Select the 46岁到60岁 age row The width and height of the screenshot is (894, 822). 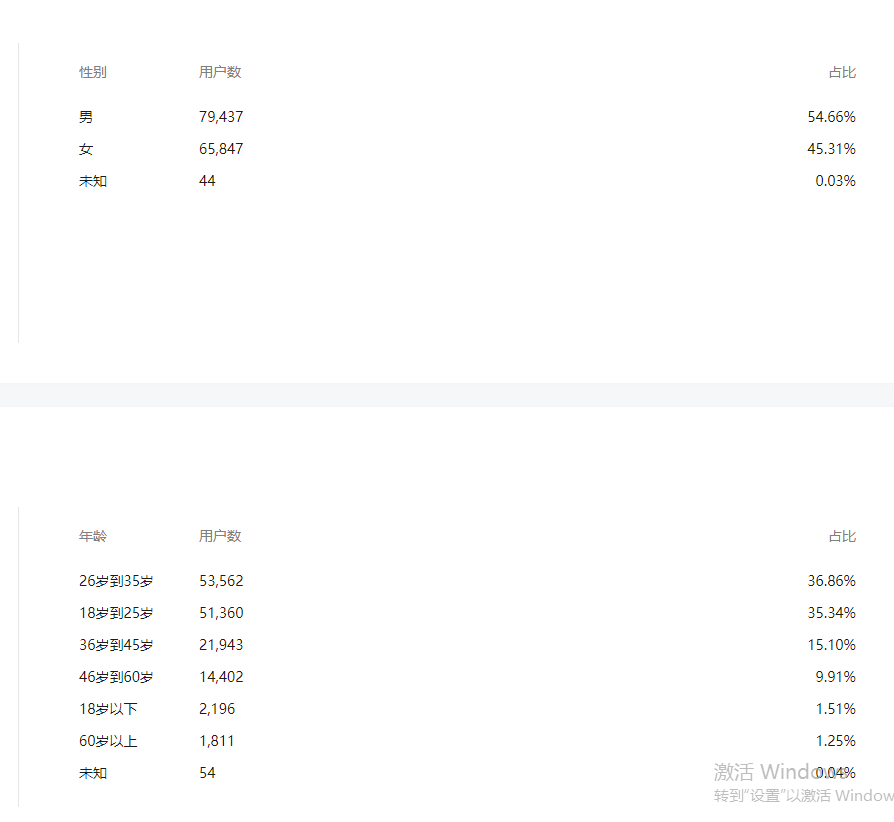click(x=467, y=677)
